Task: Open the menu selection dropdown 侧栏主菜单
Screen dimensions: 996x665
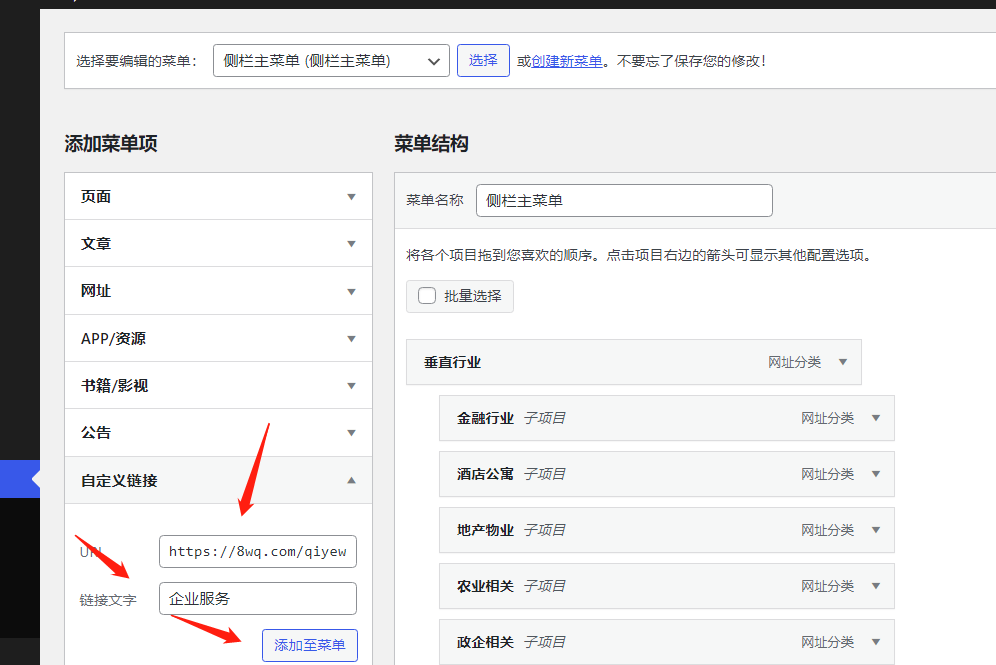Action: click(331, 61)
